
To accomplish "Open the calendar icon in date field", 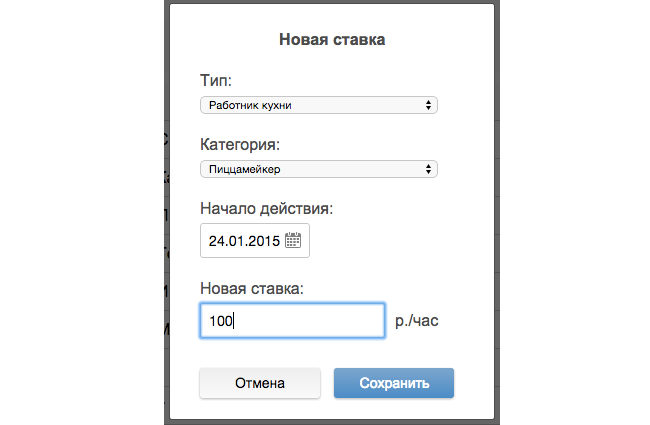I will tap(293, 240).
